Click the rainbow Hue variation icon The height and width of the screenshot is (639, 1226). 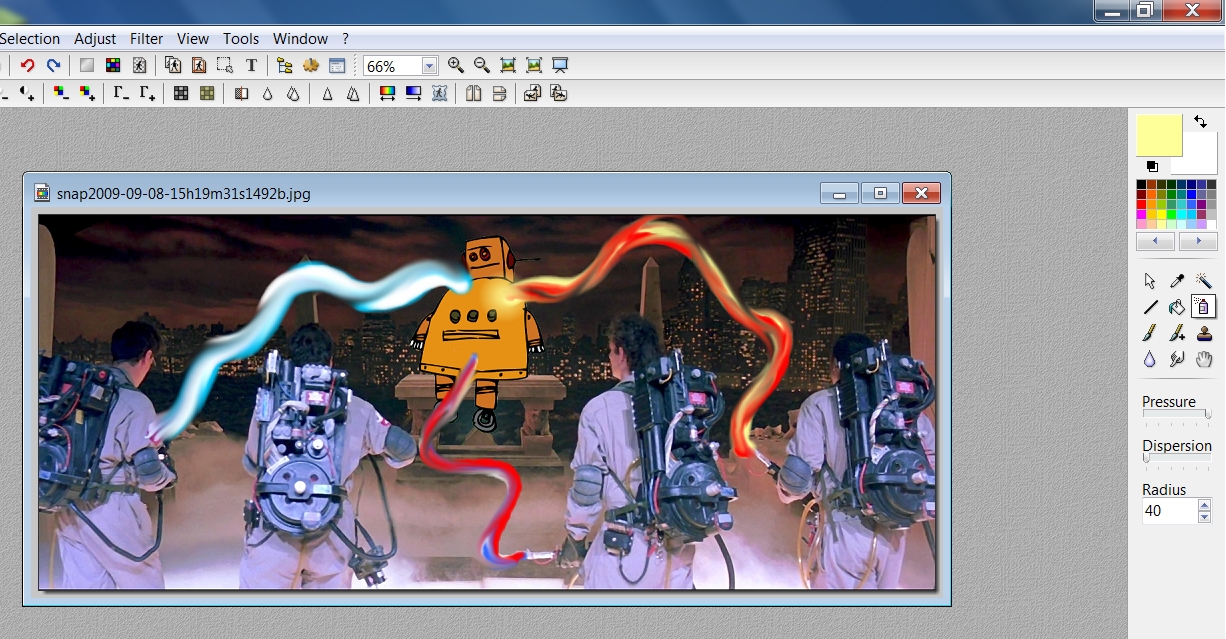(387, 93)
